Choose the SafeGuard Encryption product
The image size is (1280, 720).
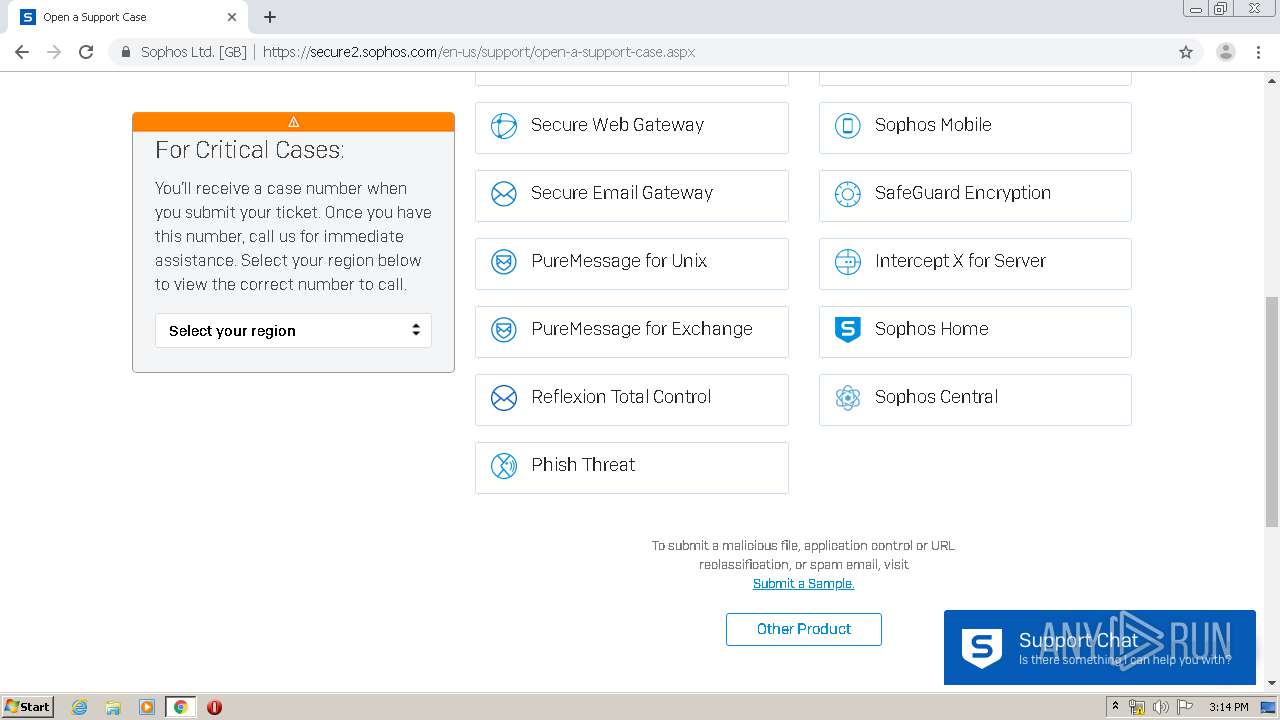click(975, 195)
